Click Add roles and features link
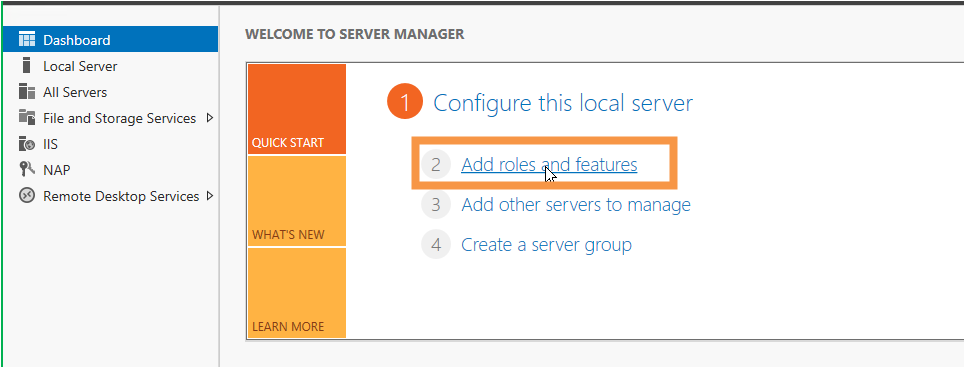Image resolution: width=965 pixels, height=368 pixels. tap(549, 164)
